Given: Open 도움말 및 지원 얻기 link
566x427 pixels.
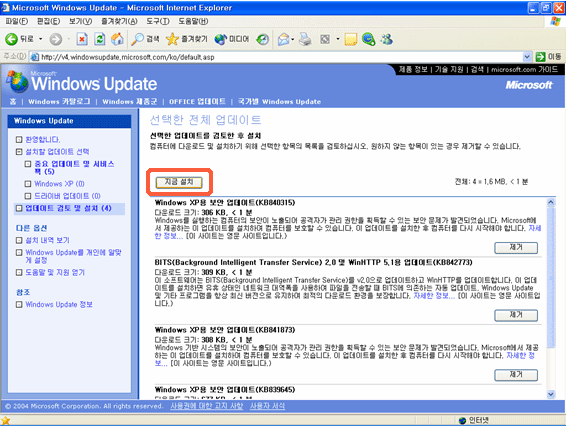Looking at the screenshot, I should [x=55, y=272].
